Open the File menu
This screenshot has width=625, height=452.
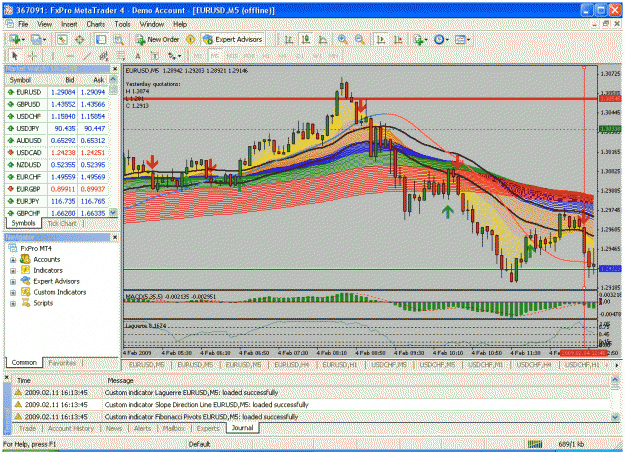tap(23, 24)
